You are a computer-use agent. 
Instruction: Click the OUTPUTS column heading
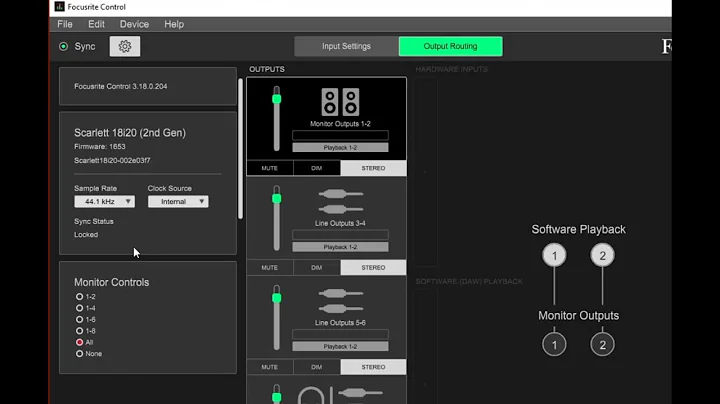267,69
